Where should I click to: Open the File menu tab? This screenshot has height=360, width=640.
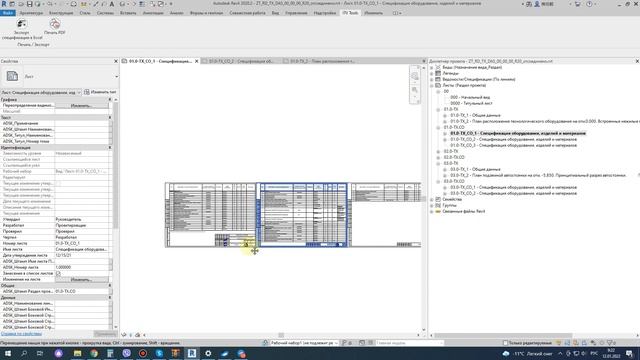click(7, 13)
